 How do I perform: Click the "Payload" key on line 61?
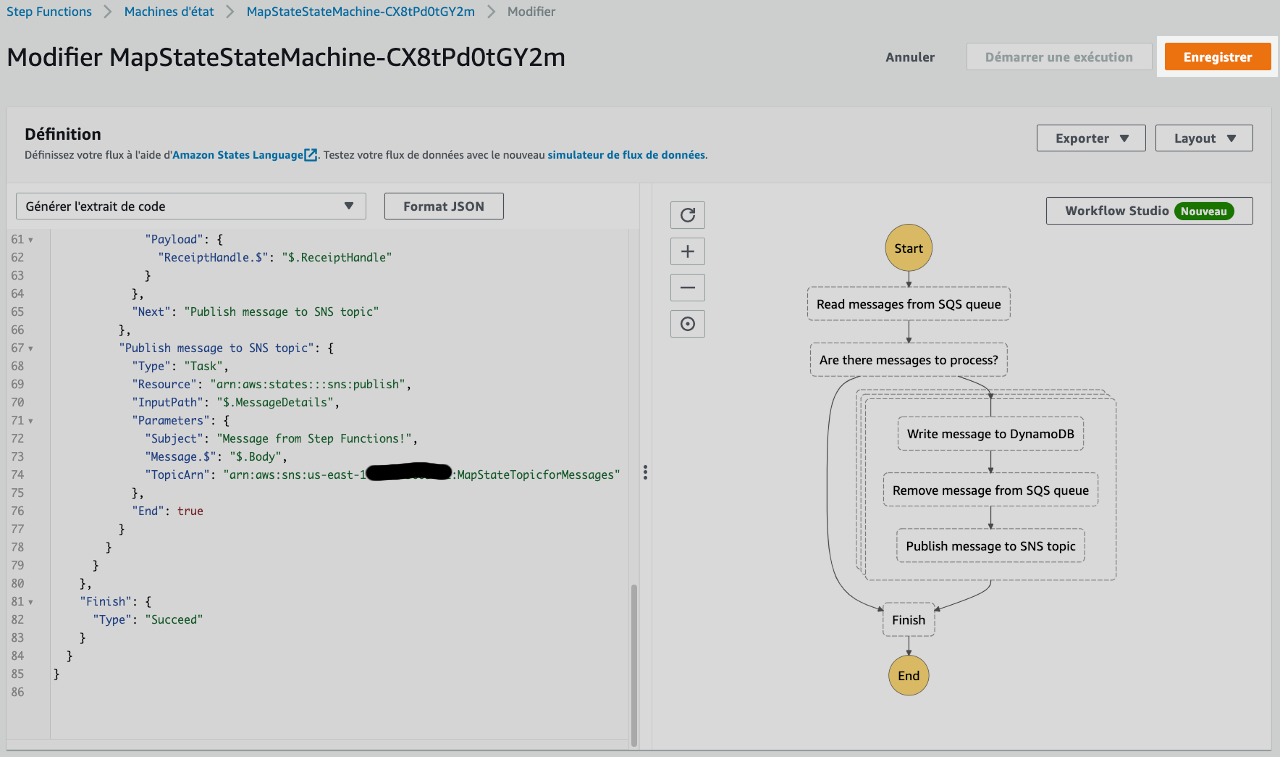174,240
